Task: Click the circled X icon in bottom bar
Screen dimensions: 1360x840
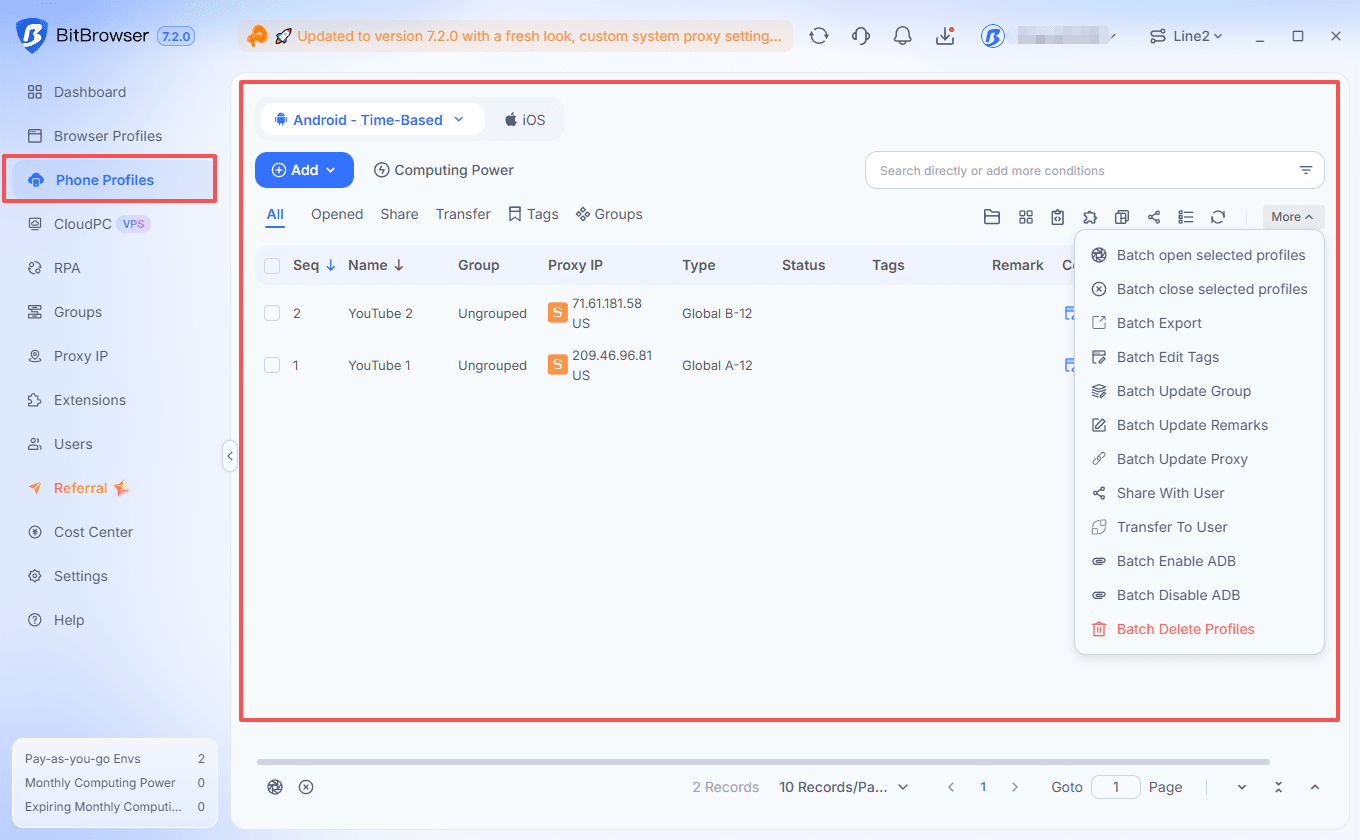Action: 306,787
